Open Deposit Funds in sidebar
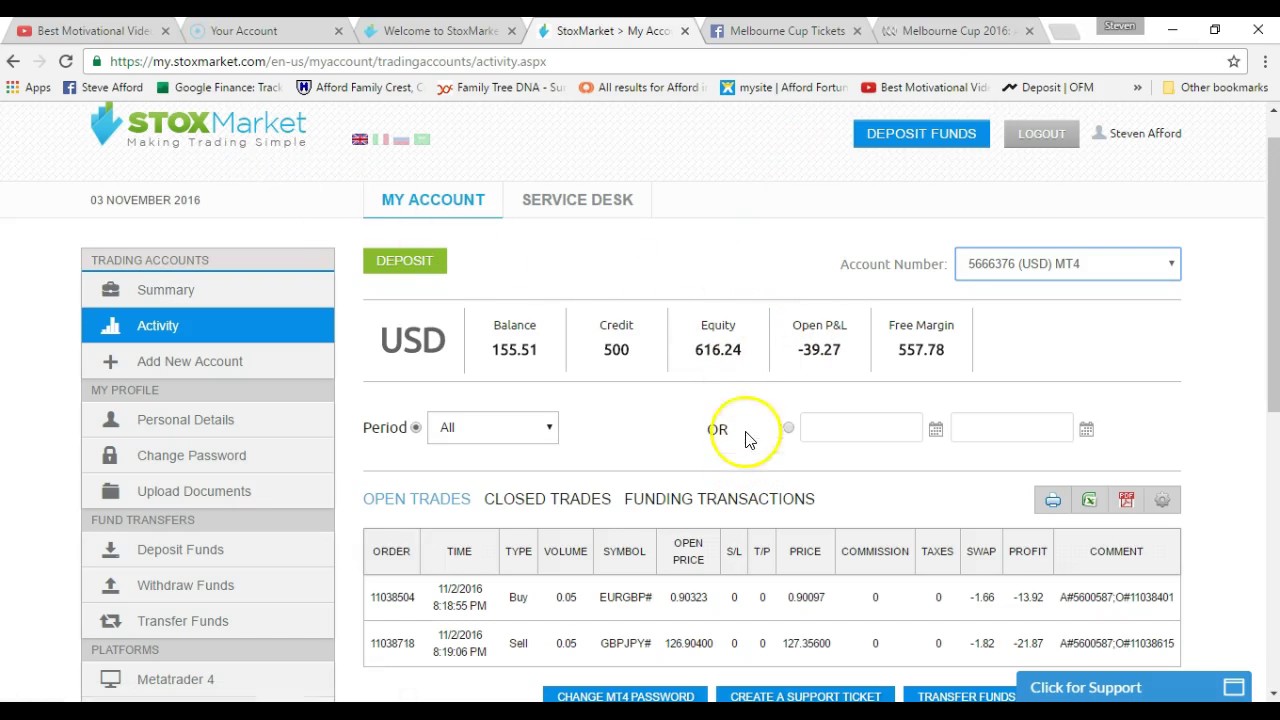The height and width of the screenshot is (720, 1280). pos(208,550)
